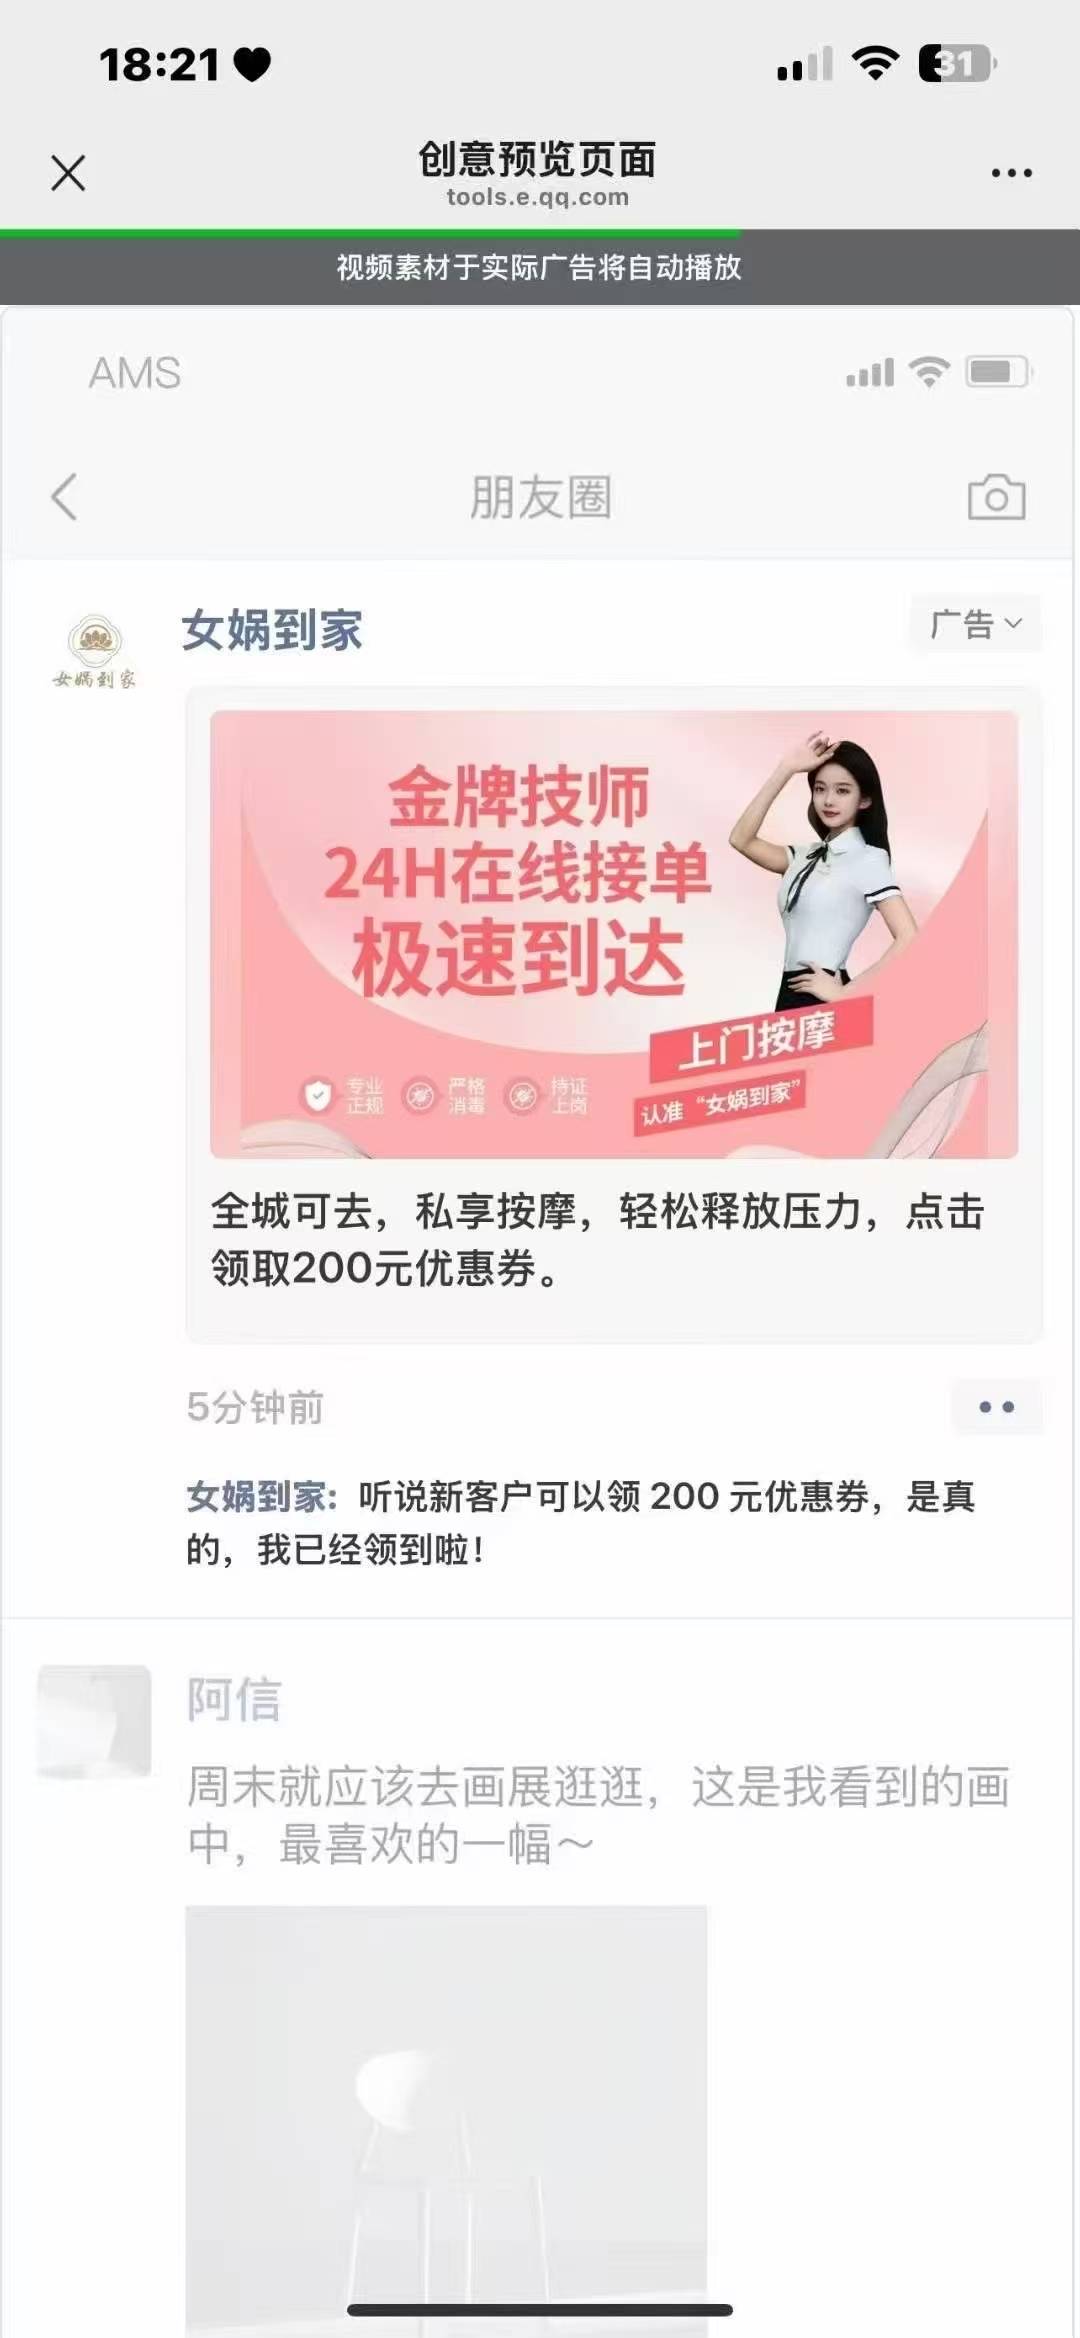Open the 金牌技师 ad banner image
Screen dimensions: 1080x2338
(614, 934)
